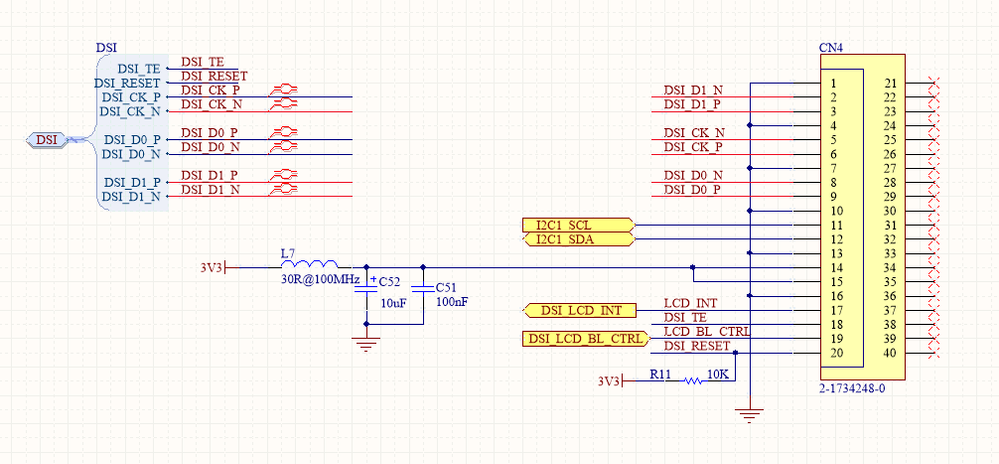Select the C51 designator text
Viewport: 999px width, 464px height.
point(447,287)
